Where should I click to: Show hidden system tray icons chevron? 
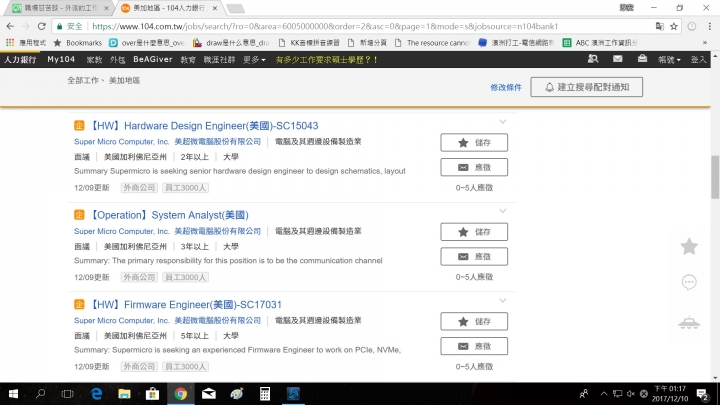(x=604, y=394)
